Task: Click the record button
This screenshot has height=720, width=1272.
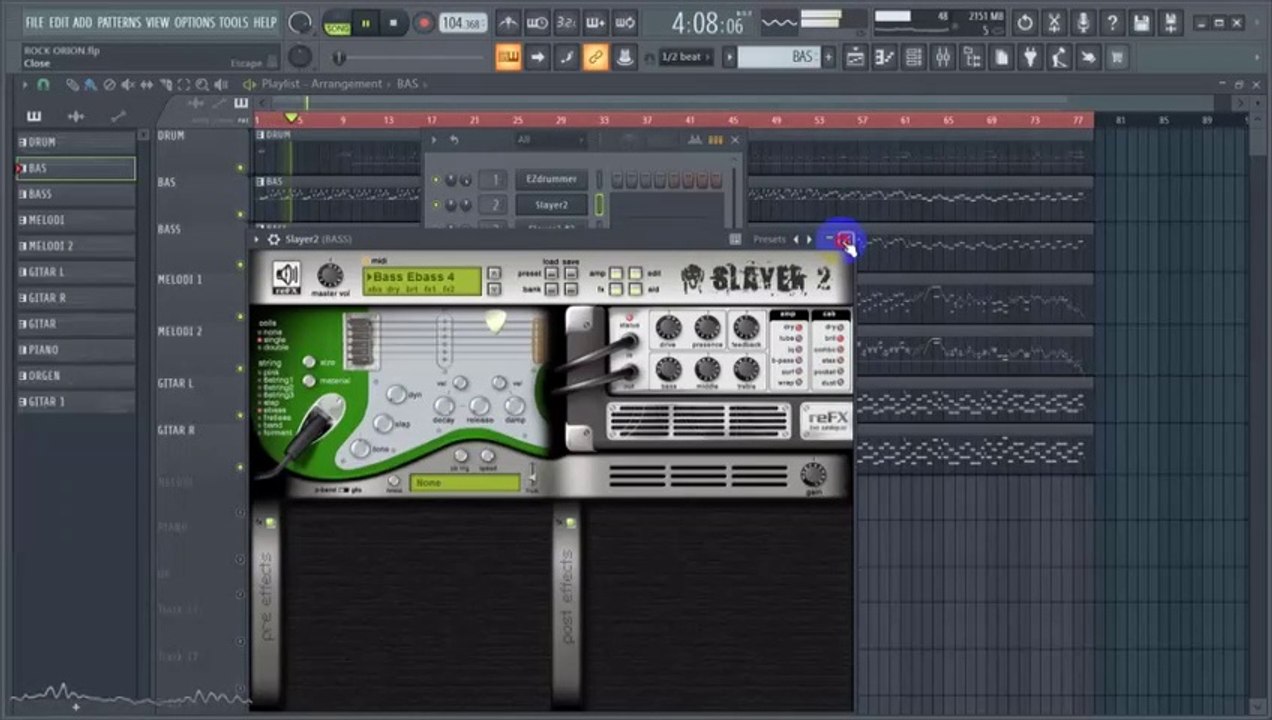Action: (423, 23)
